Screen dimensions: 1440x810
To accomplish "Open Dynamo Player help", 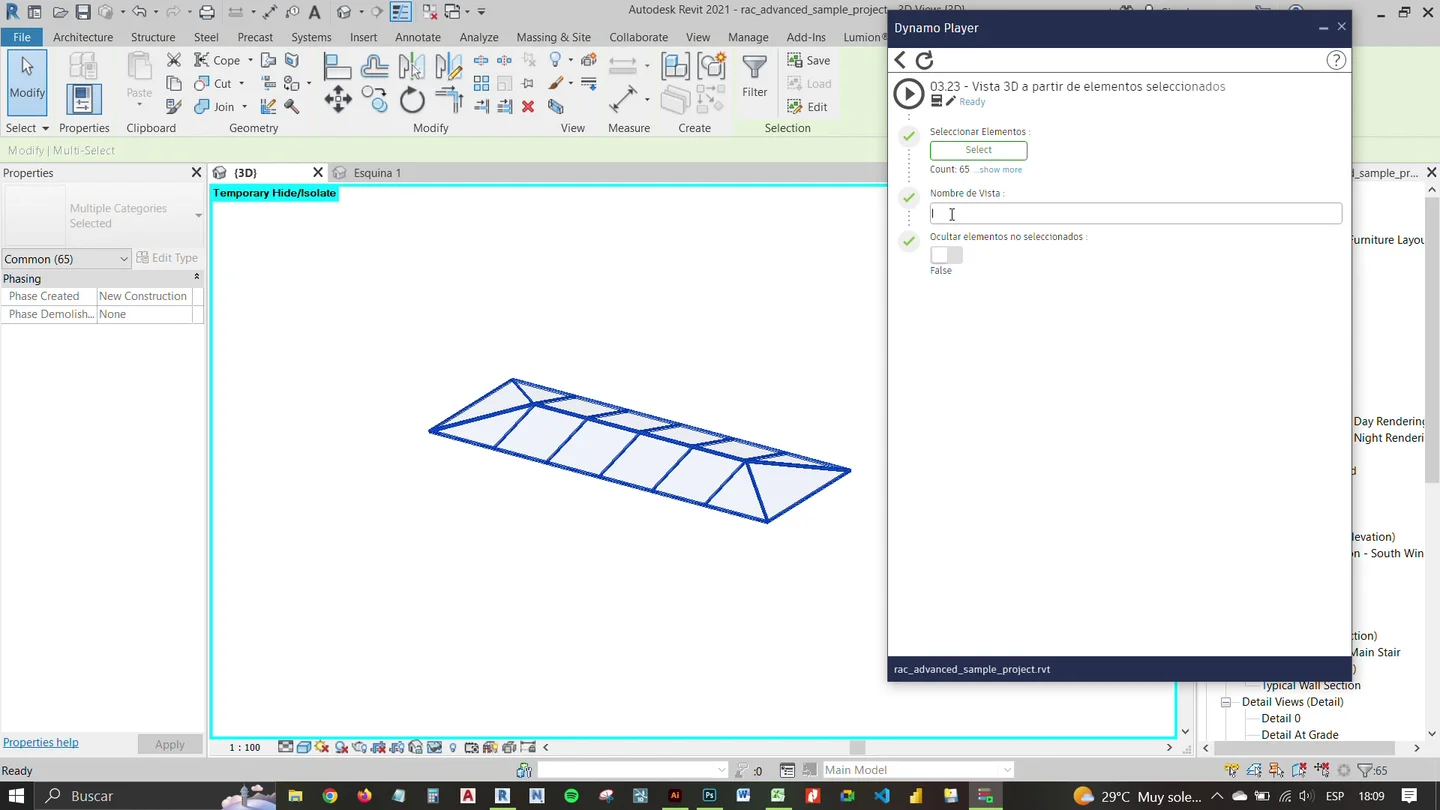I will point(1336,60).
